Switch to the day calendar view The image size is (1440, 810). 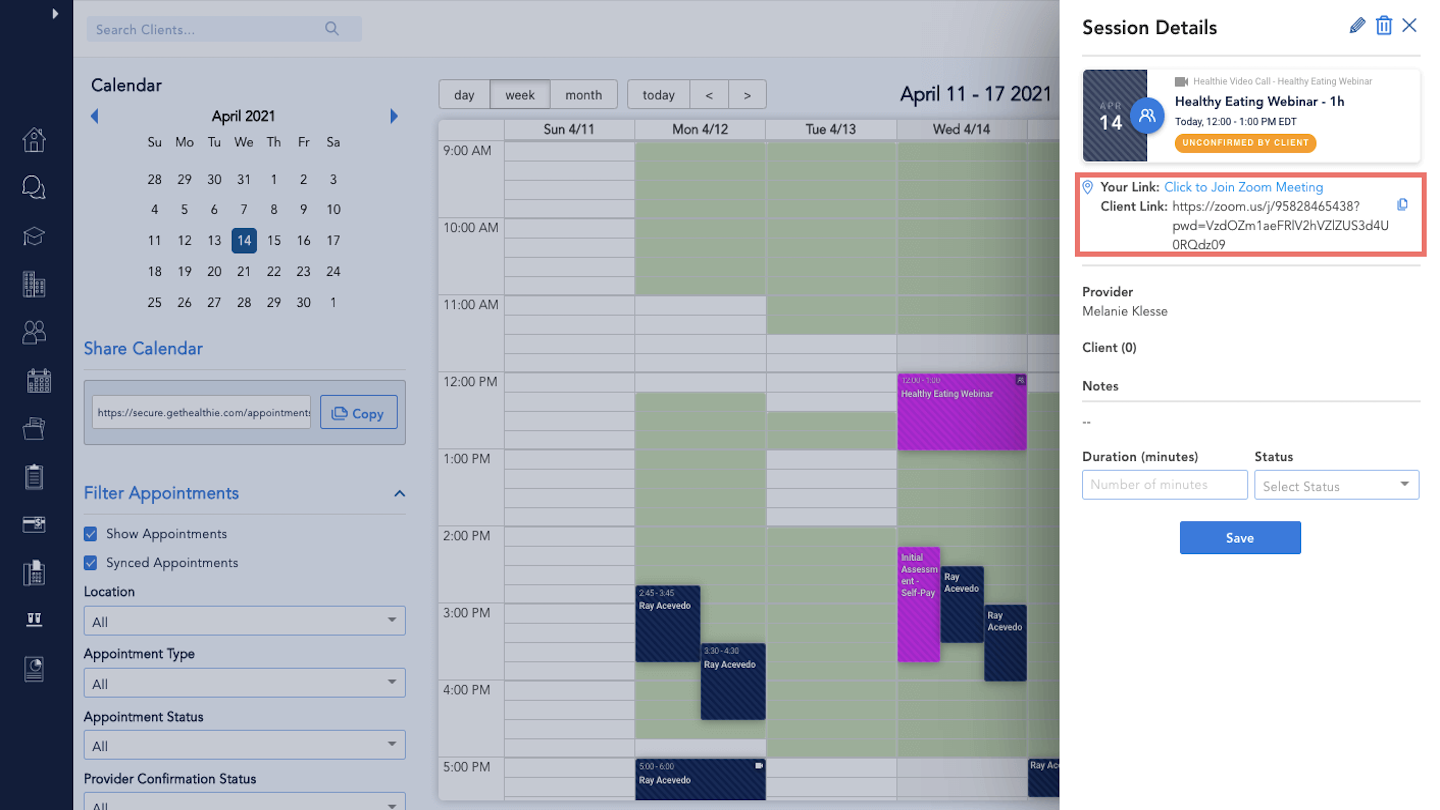pos(464,95)
